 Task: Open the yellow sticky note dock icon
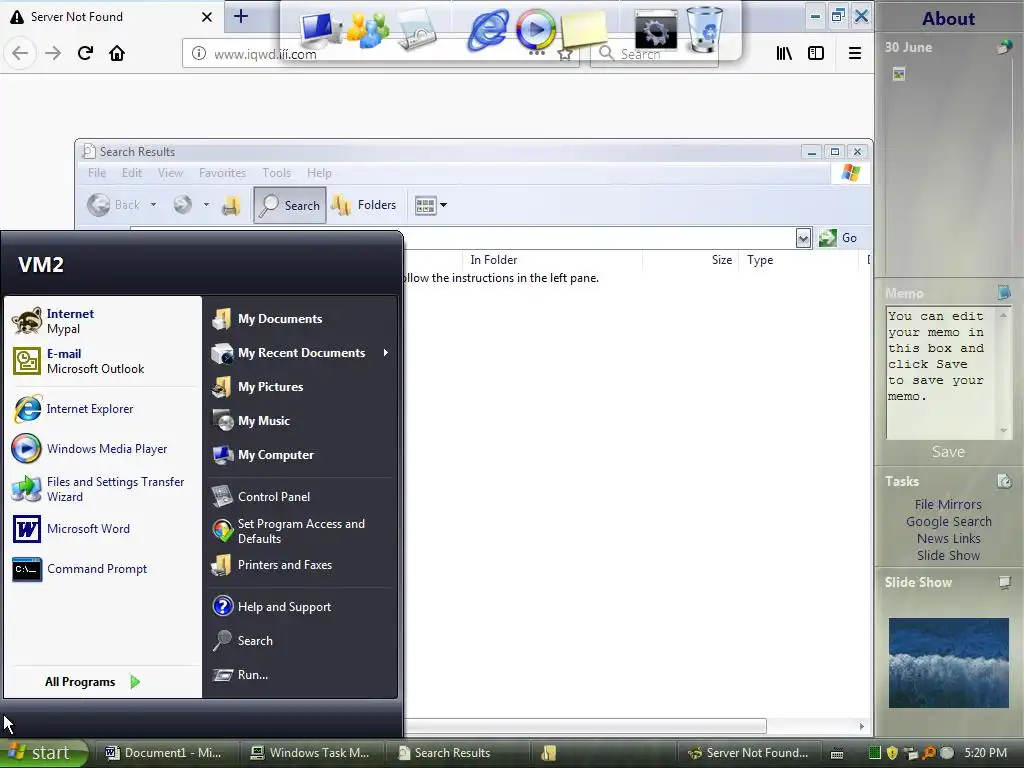pos(583,29)
